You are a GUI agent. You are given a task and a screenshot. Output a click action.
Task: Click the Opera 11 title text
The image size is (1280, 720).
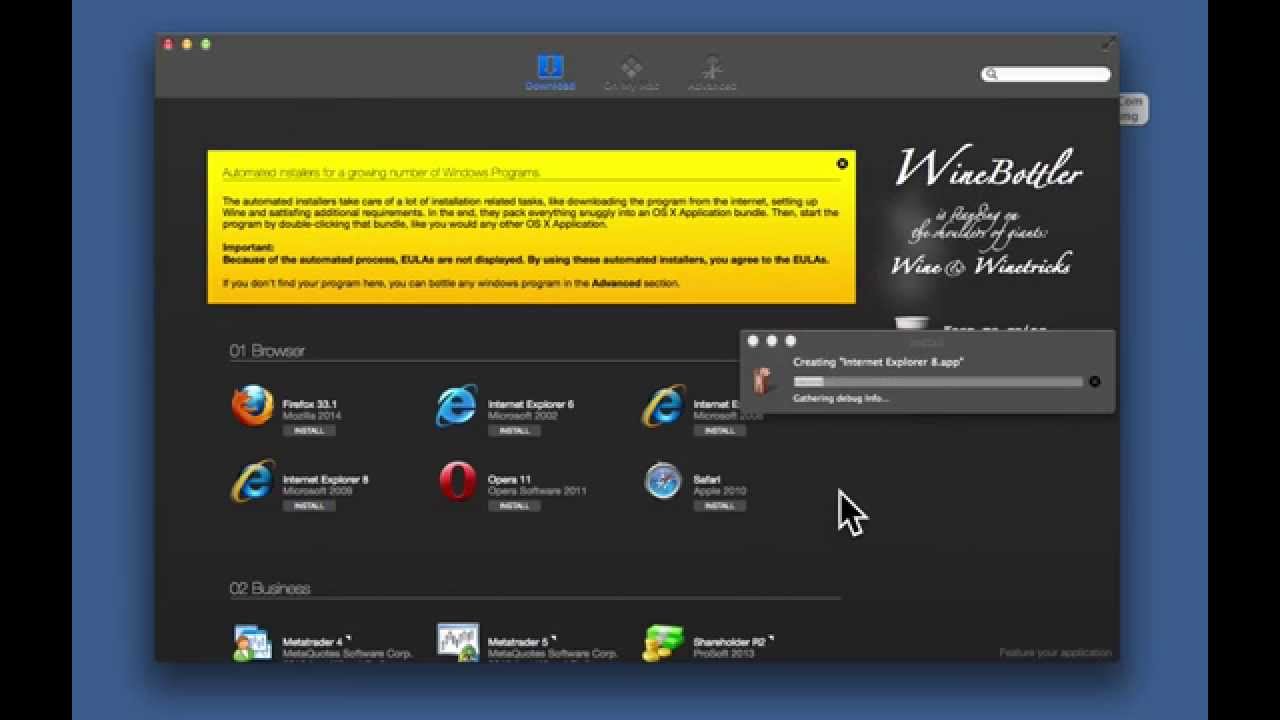pyautogui.click(x=509, y=480)
